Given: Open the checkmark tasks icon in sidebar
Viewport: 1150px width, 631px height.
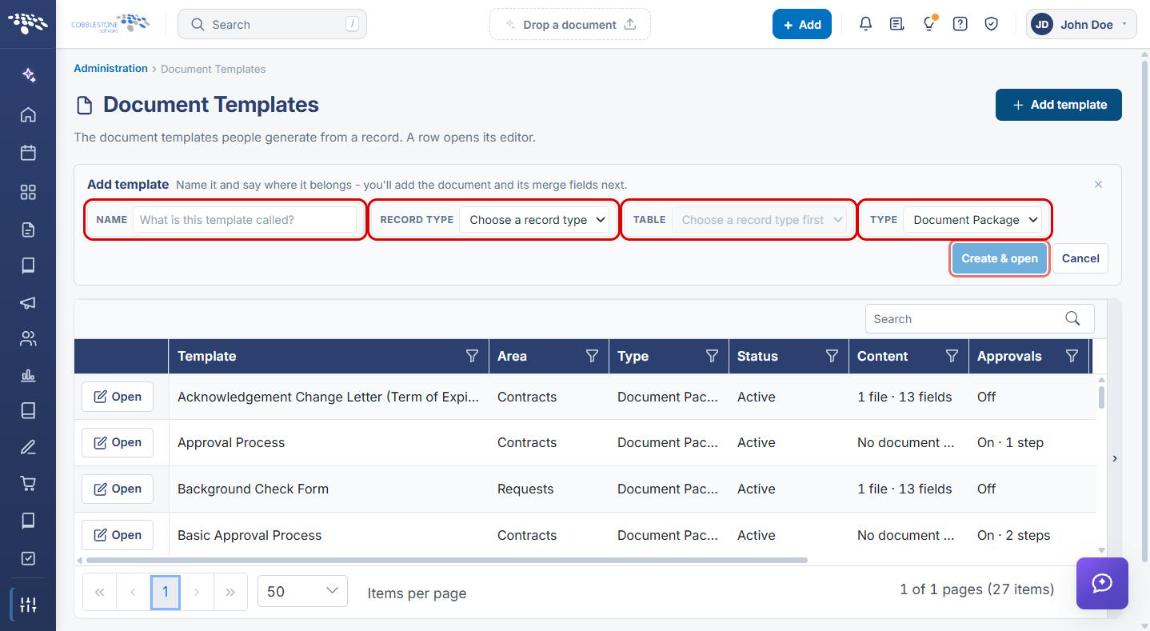Looking at the screenshot, I should tap(28, 558).
